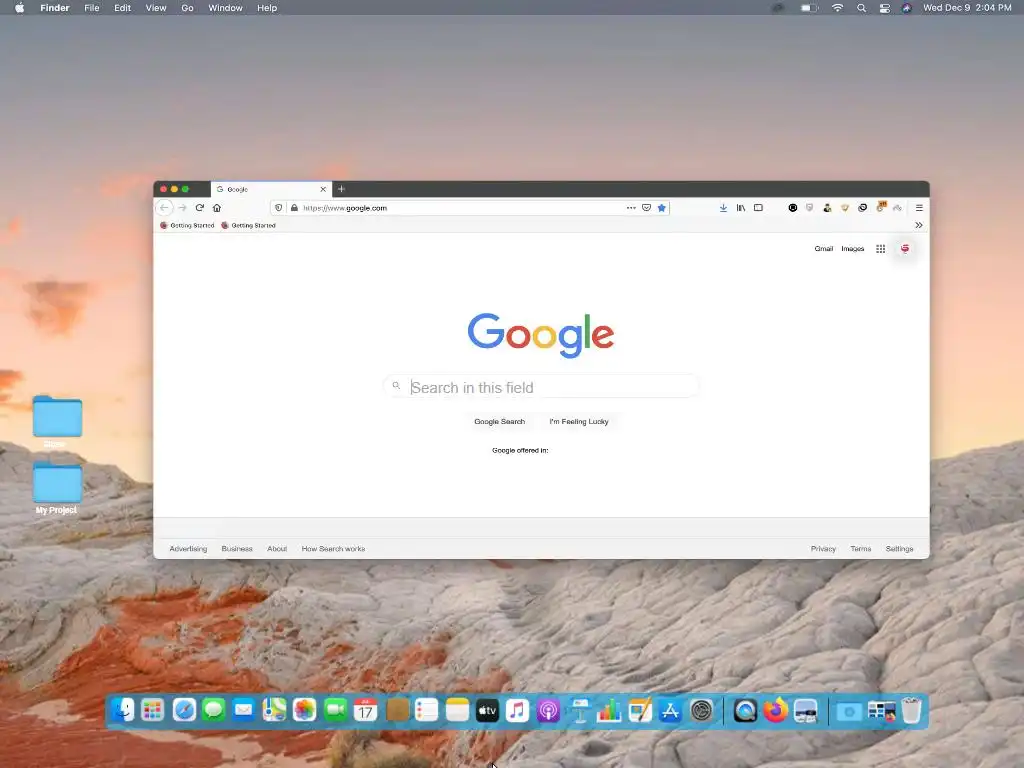Screen dimensions: 1024x768
Task: Open the Business footer link
Action: click(x=236, y=549)
